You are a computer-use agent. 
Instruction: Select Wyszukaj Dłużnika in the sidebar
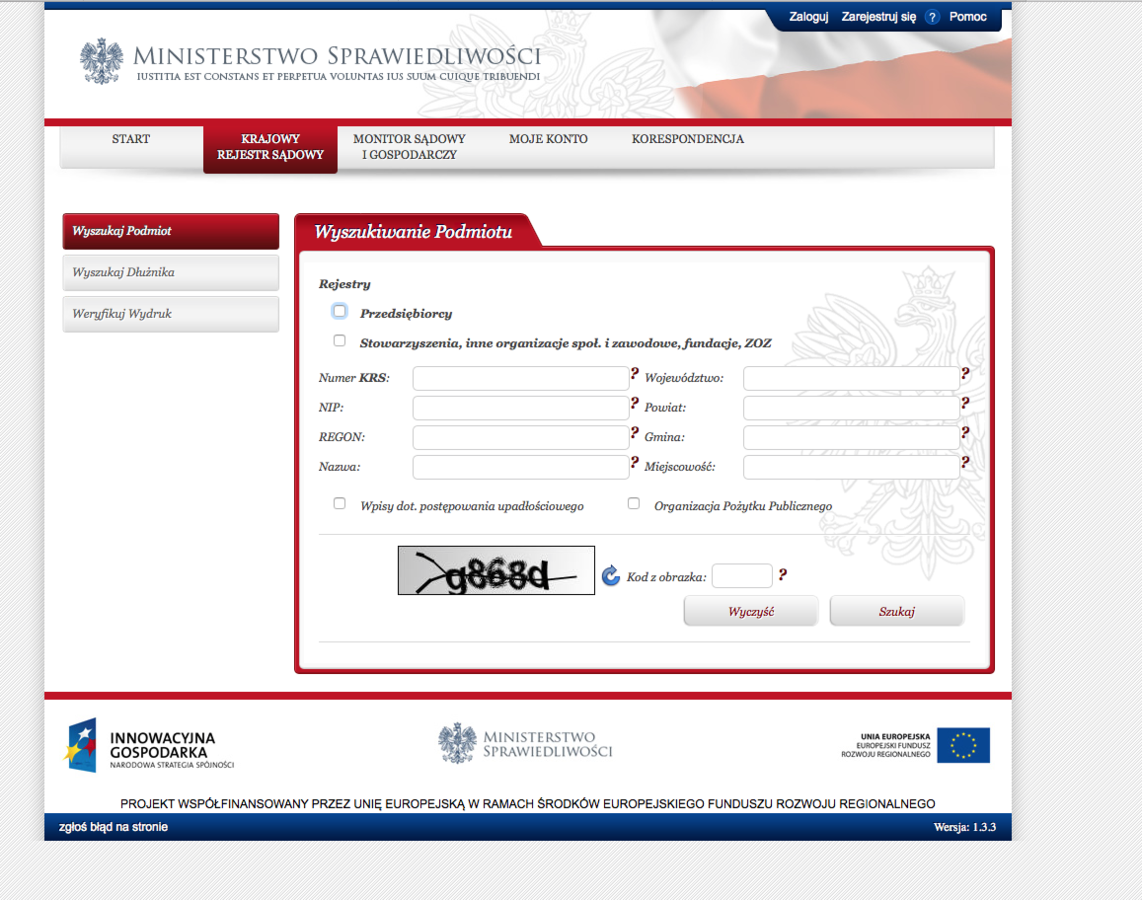click(171, 272)
